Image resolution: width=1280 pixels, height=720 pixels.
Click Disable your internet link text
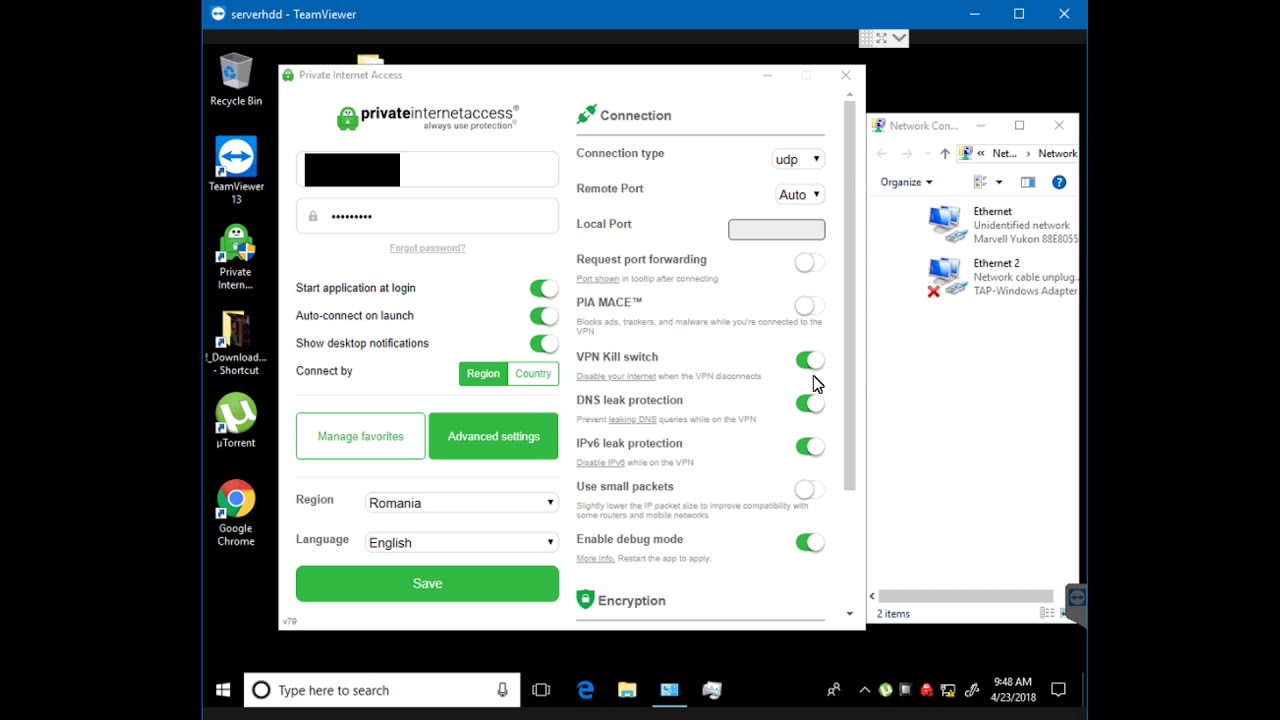point(616,377)
